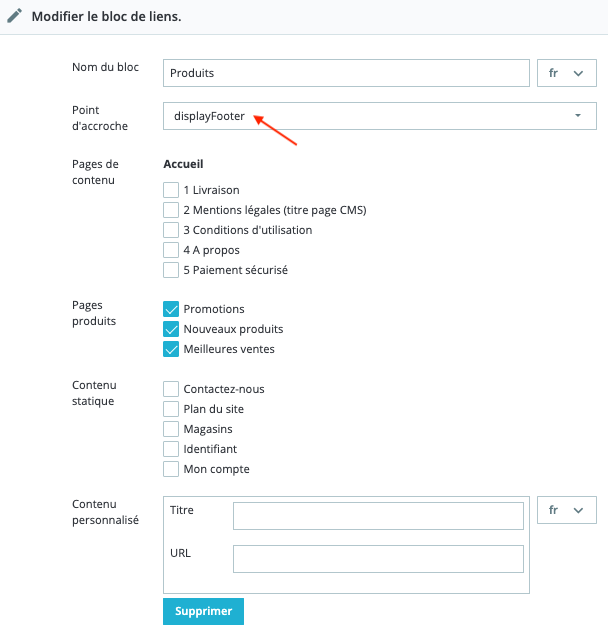This screenshot has height=636, width=608.
Task: Enable 2 Mentions légales checkbox
Action: pyautogui.click(x=171, y=210)
